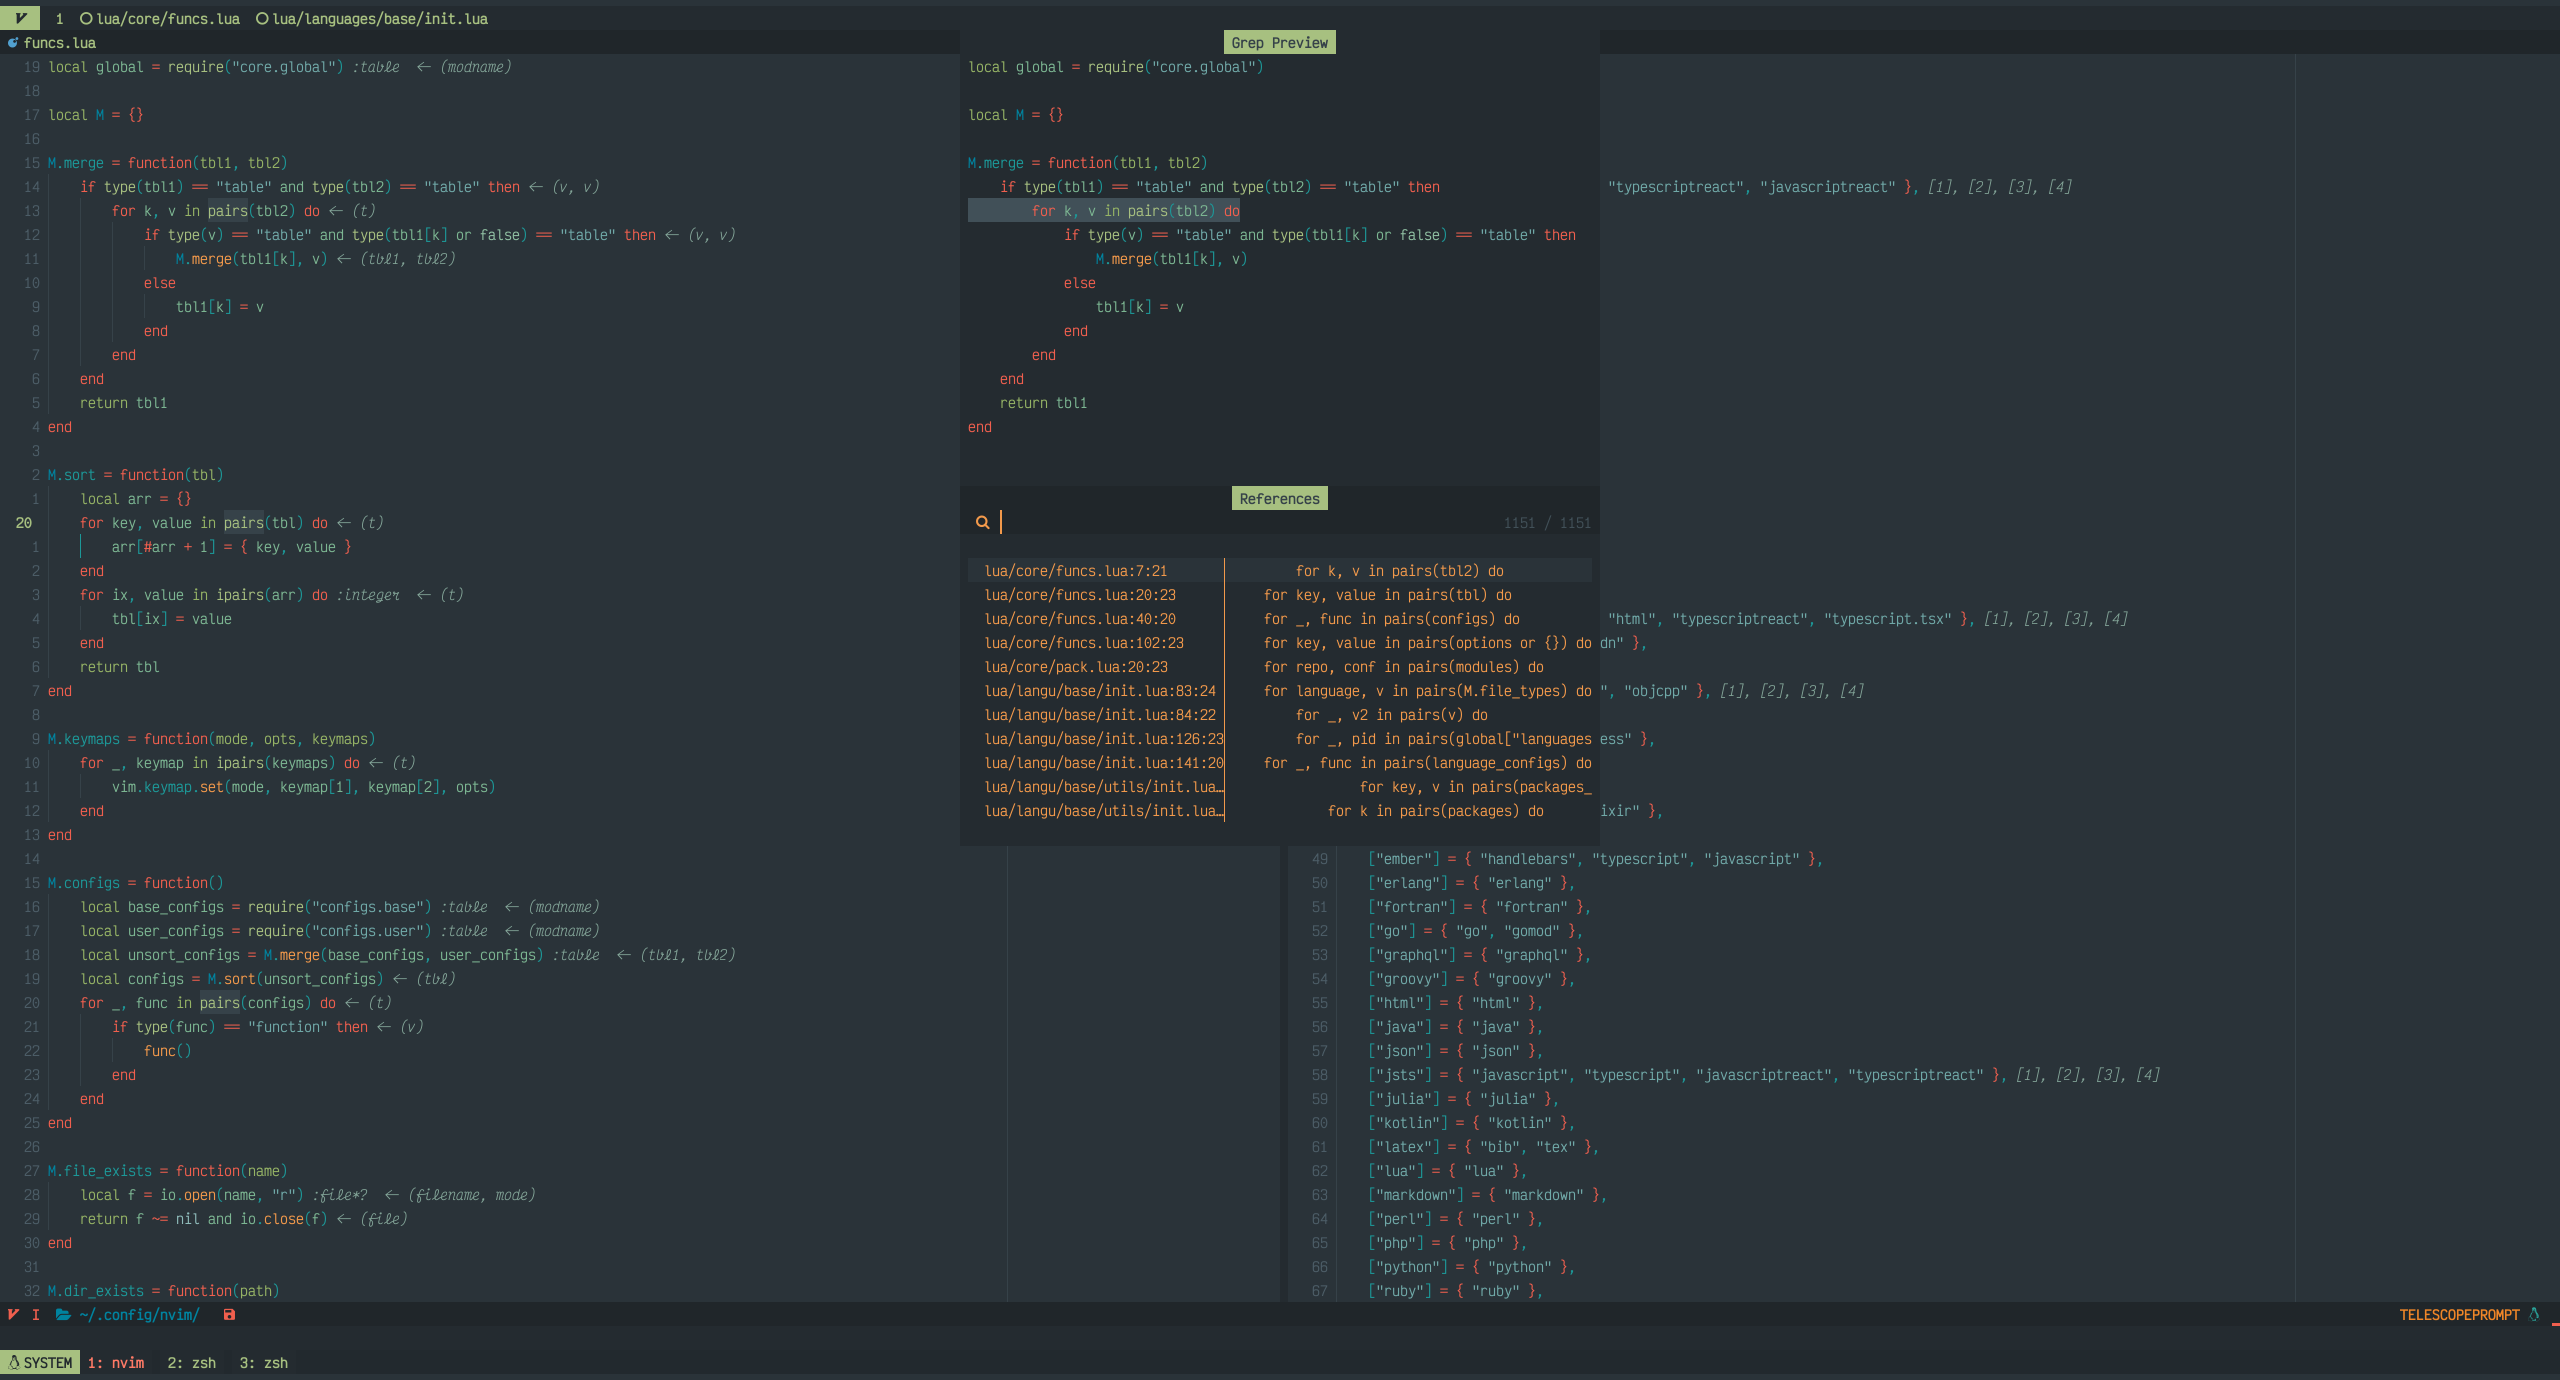Click the TELESCOPEPROMPT filetype label
Screen dimensions: 2560x1380
click(x=2459, y=1315)
